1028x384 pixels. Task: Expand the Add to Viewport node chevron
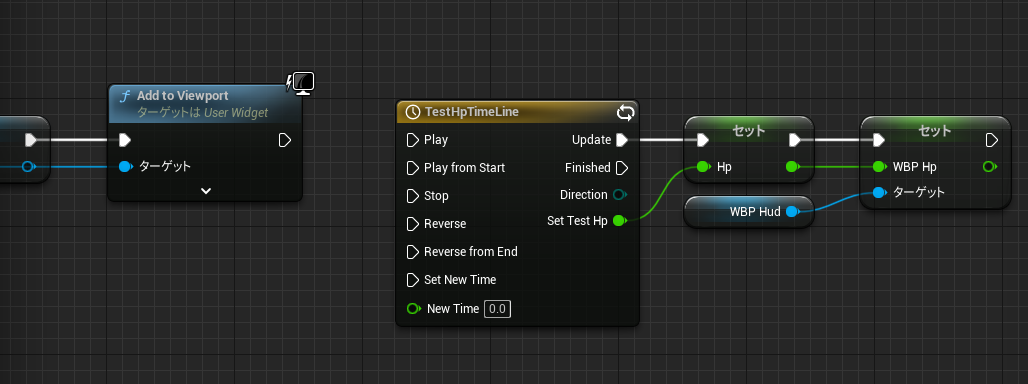click(x=206, y=191)
